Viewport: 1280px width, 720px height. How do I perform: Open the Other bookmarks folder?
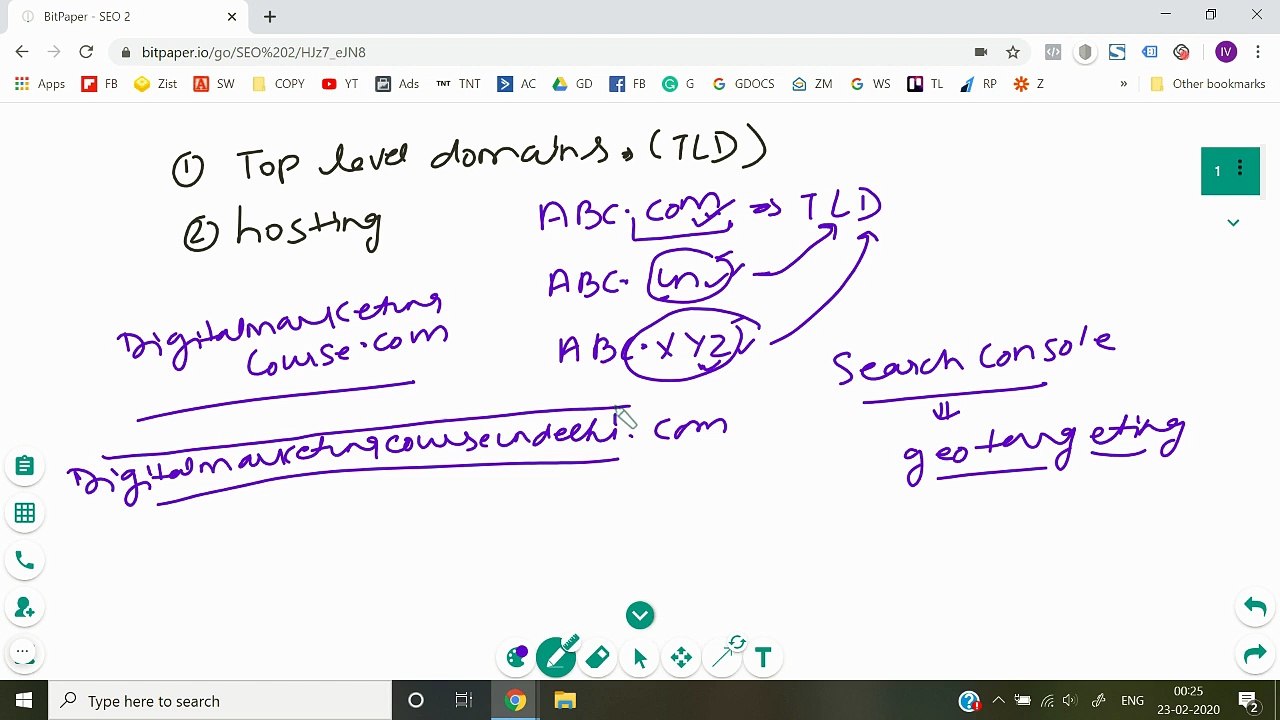click(1207, 84)
